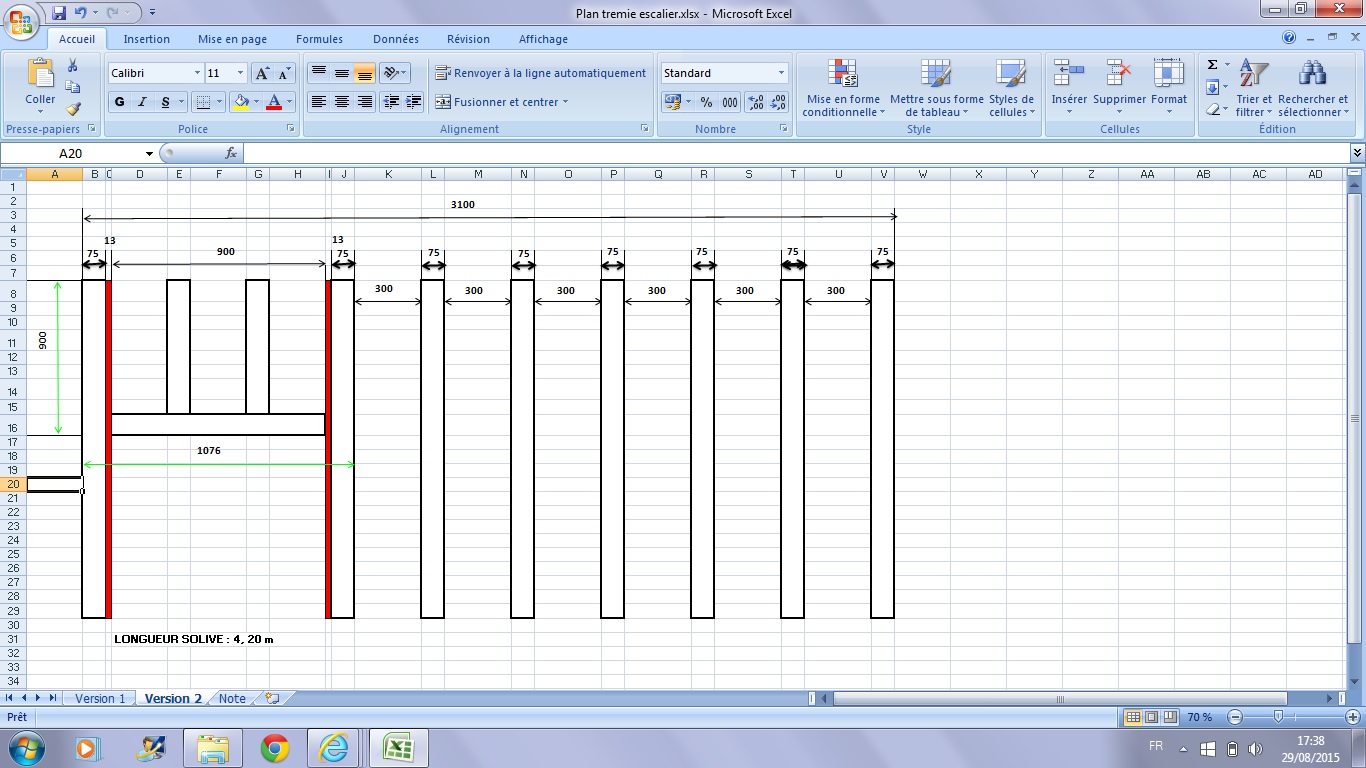Open the Trier et filtrer dropdown

1254,88
